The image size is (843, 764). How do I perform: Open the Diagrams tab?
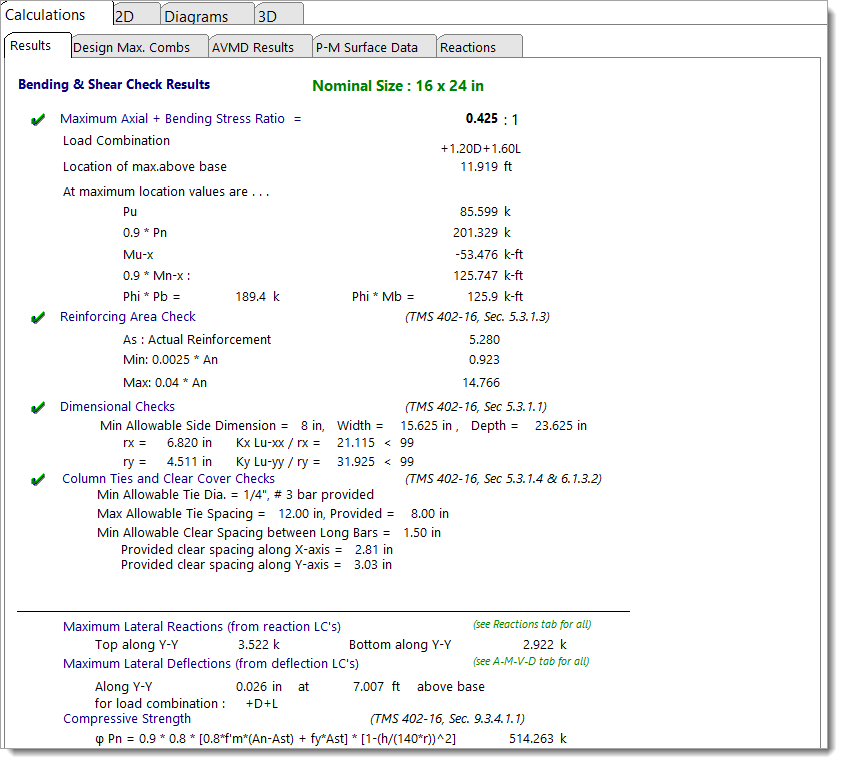196,16
